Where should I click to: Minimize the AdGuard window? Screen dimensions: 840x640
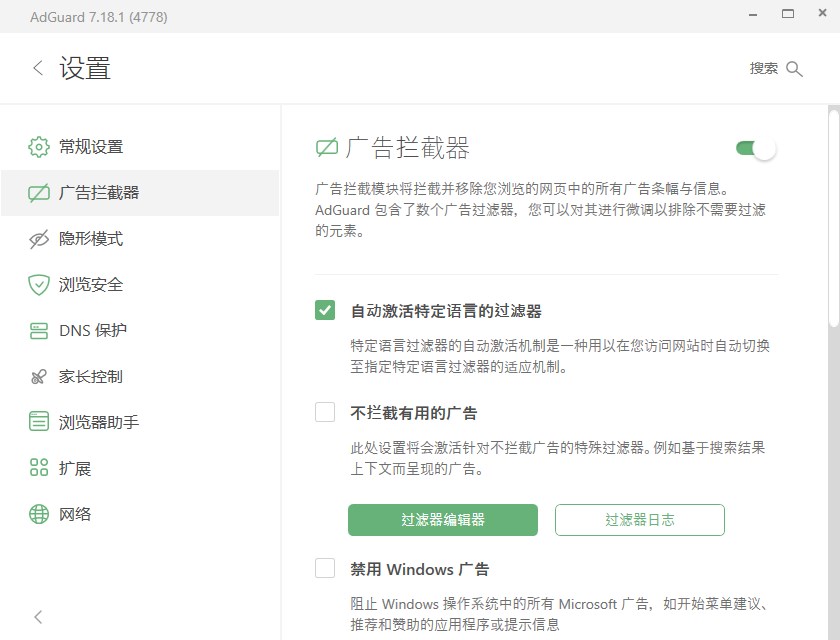[x=753, y=14]
